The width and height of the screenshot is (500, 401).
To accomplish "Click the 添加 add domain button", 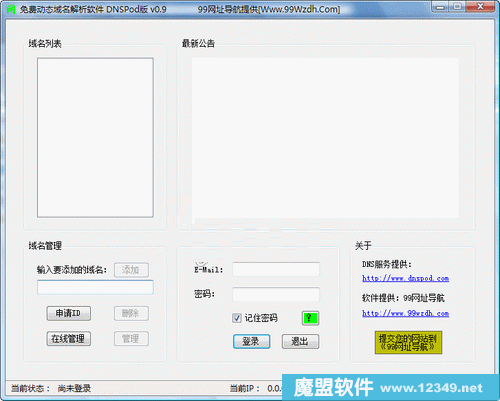I will [x=131, y=270].
